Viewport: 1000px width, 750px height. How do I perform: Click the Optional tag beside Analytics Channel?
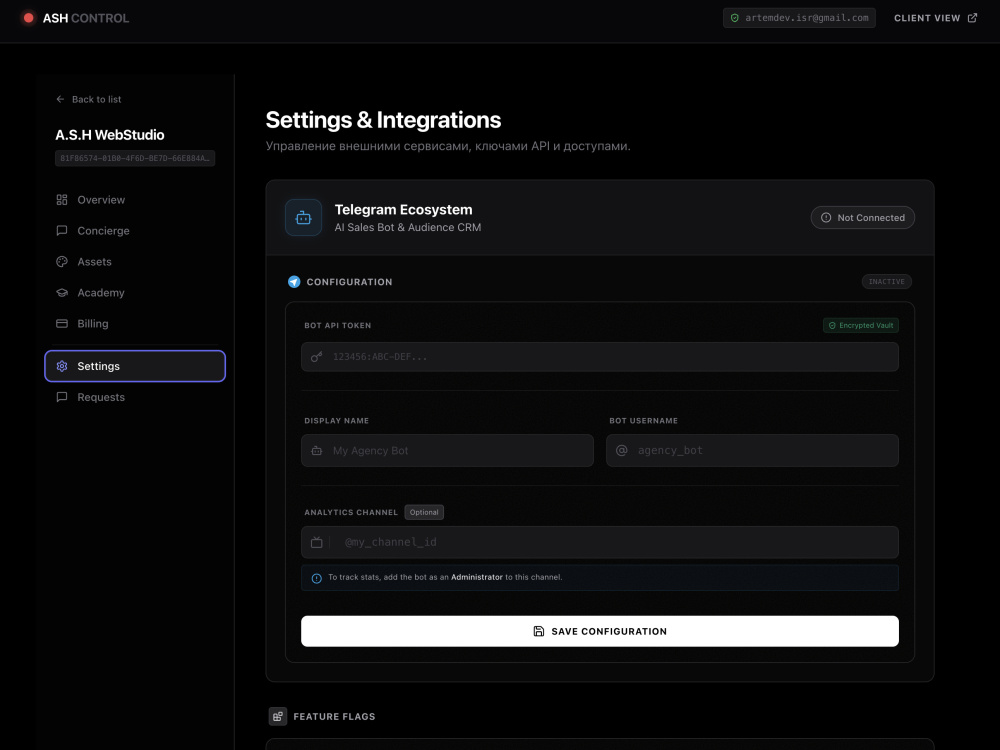424,512
